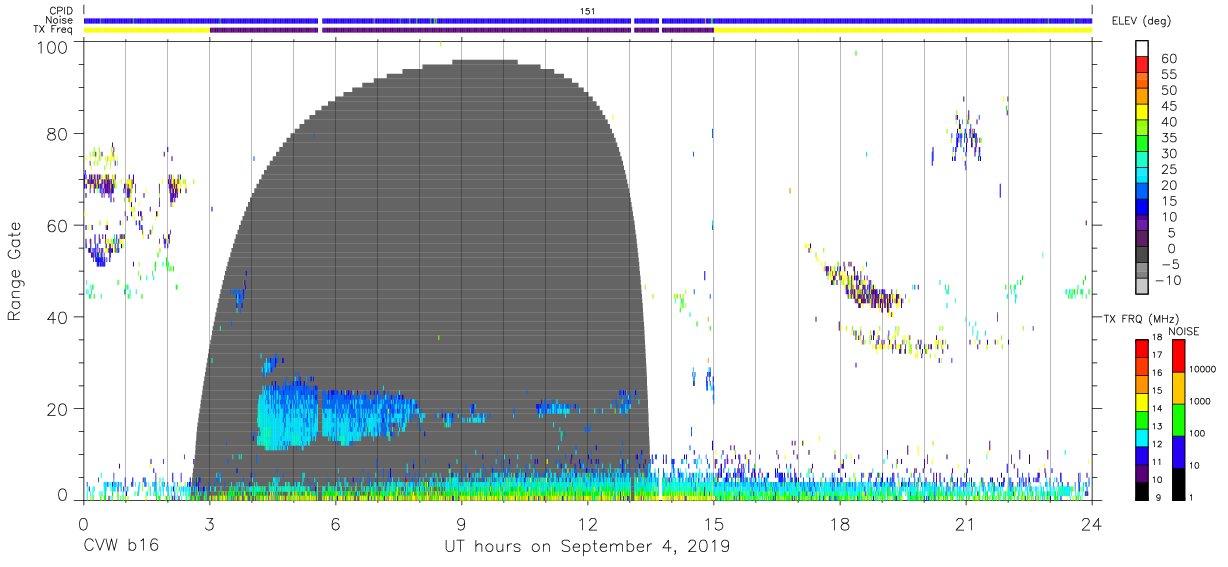Pick the red 55–60 ELEV colorbar segment

click(x=1142, y=66)
